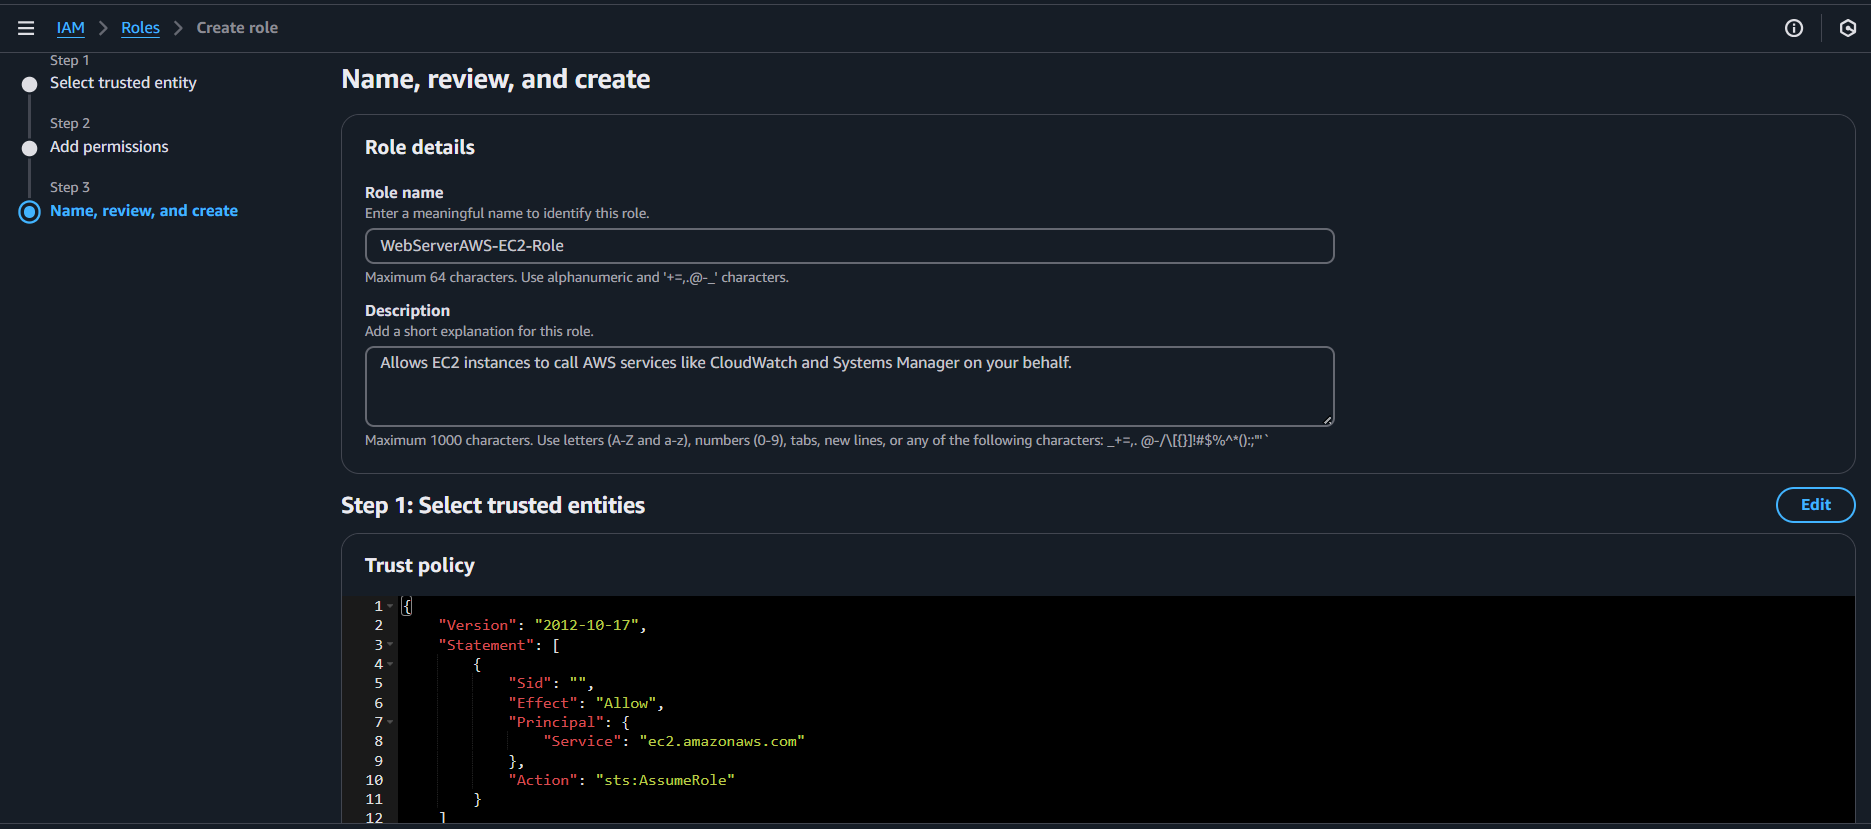Image resolution: width=1871 pixels, height=829 pixels.
Task: Collapse Principal fold arrow on line 7
Action: tap(390, 722)
